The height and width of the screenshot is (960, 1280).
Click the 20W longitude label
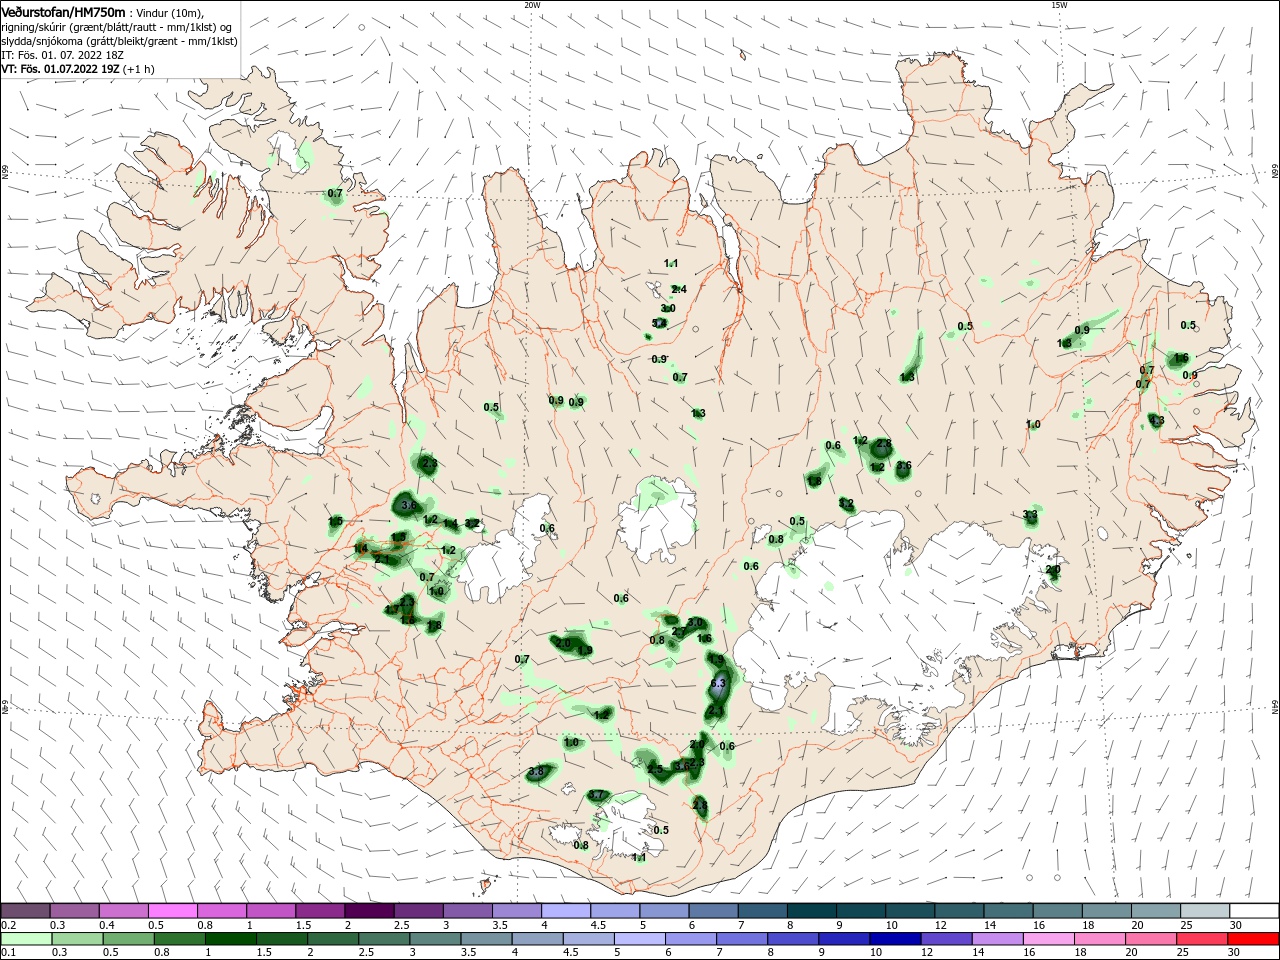tap(532, 5)
